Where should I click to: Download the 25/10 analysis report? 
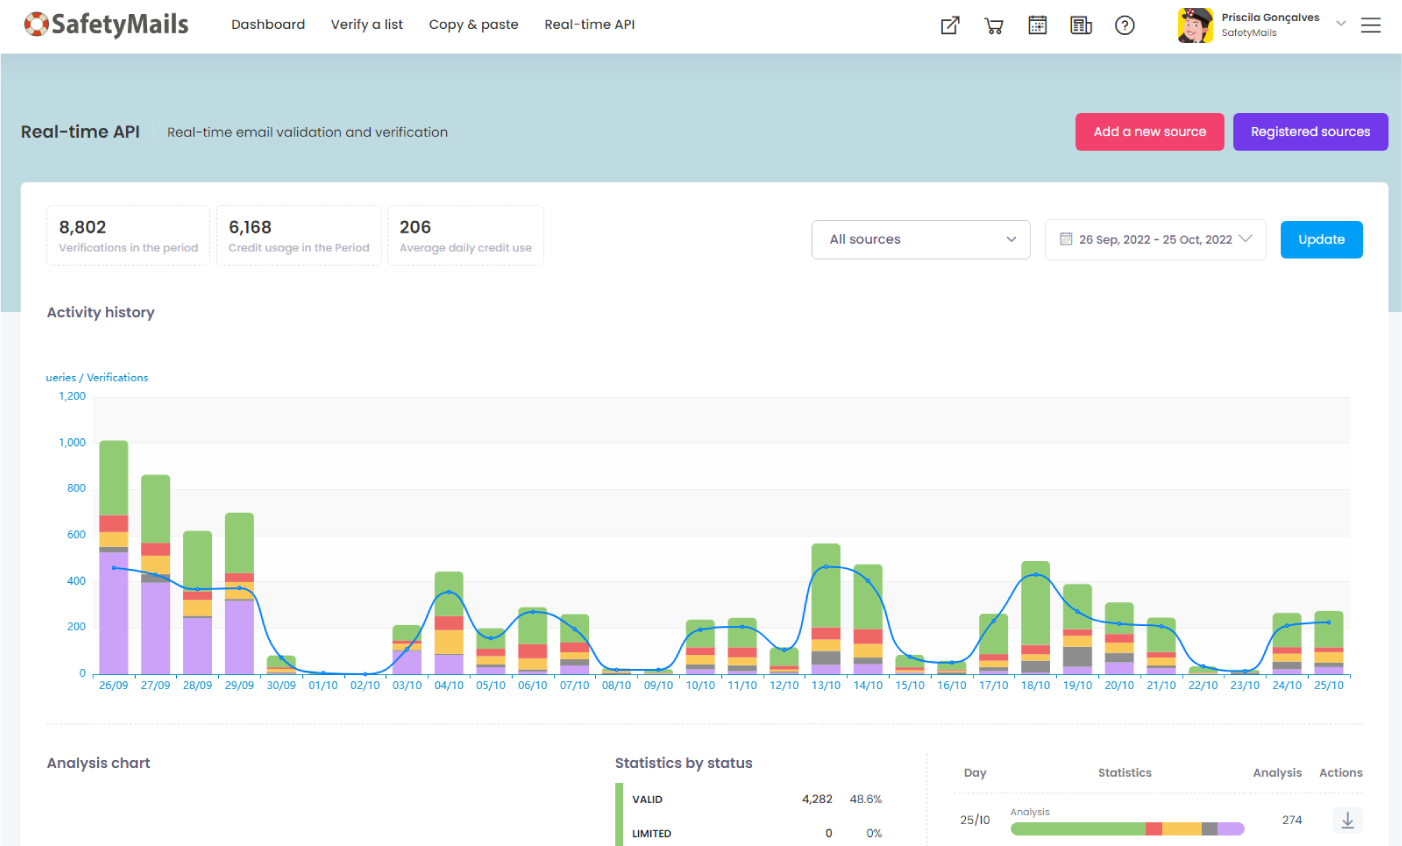pos(1347,820)
